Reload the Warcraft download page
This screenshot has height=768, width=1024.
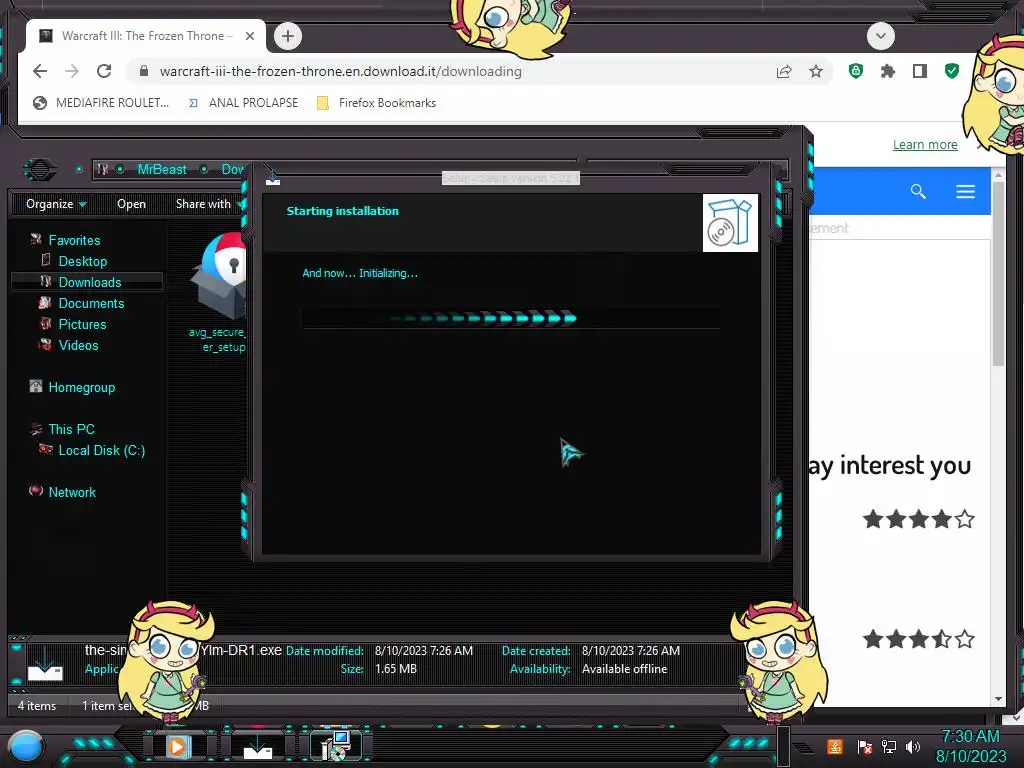104,71
